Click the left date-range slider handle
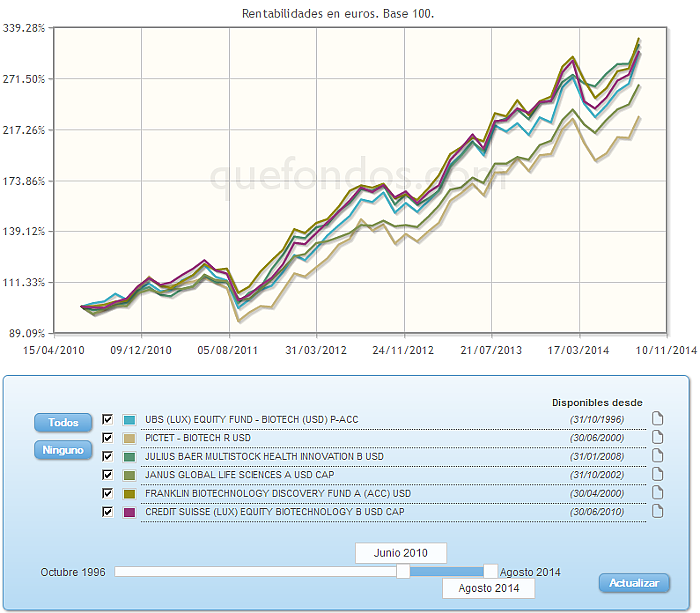This screenshot has width=700, height=613. (x=403, y=571)
